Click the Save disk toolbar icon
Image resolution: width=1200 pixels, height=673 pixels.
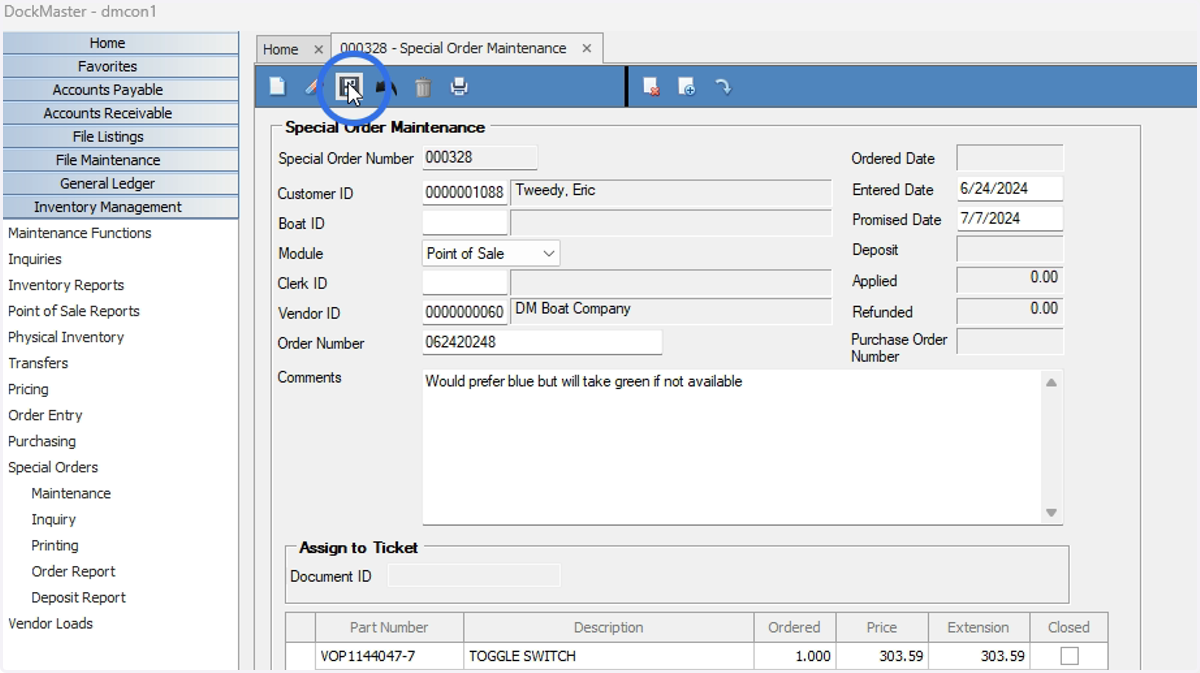click(349, 87)
